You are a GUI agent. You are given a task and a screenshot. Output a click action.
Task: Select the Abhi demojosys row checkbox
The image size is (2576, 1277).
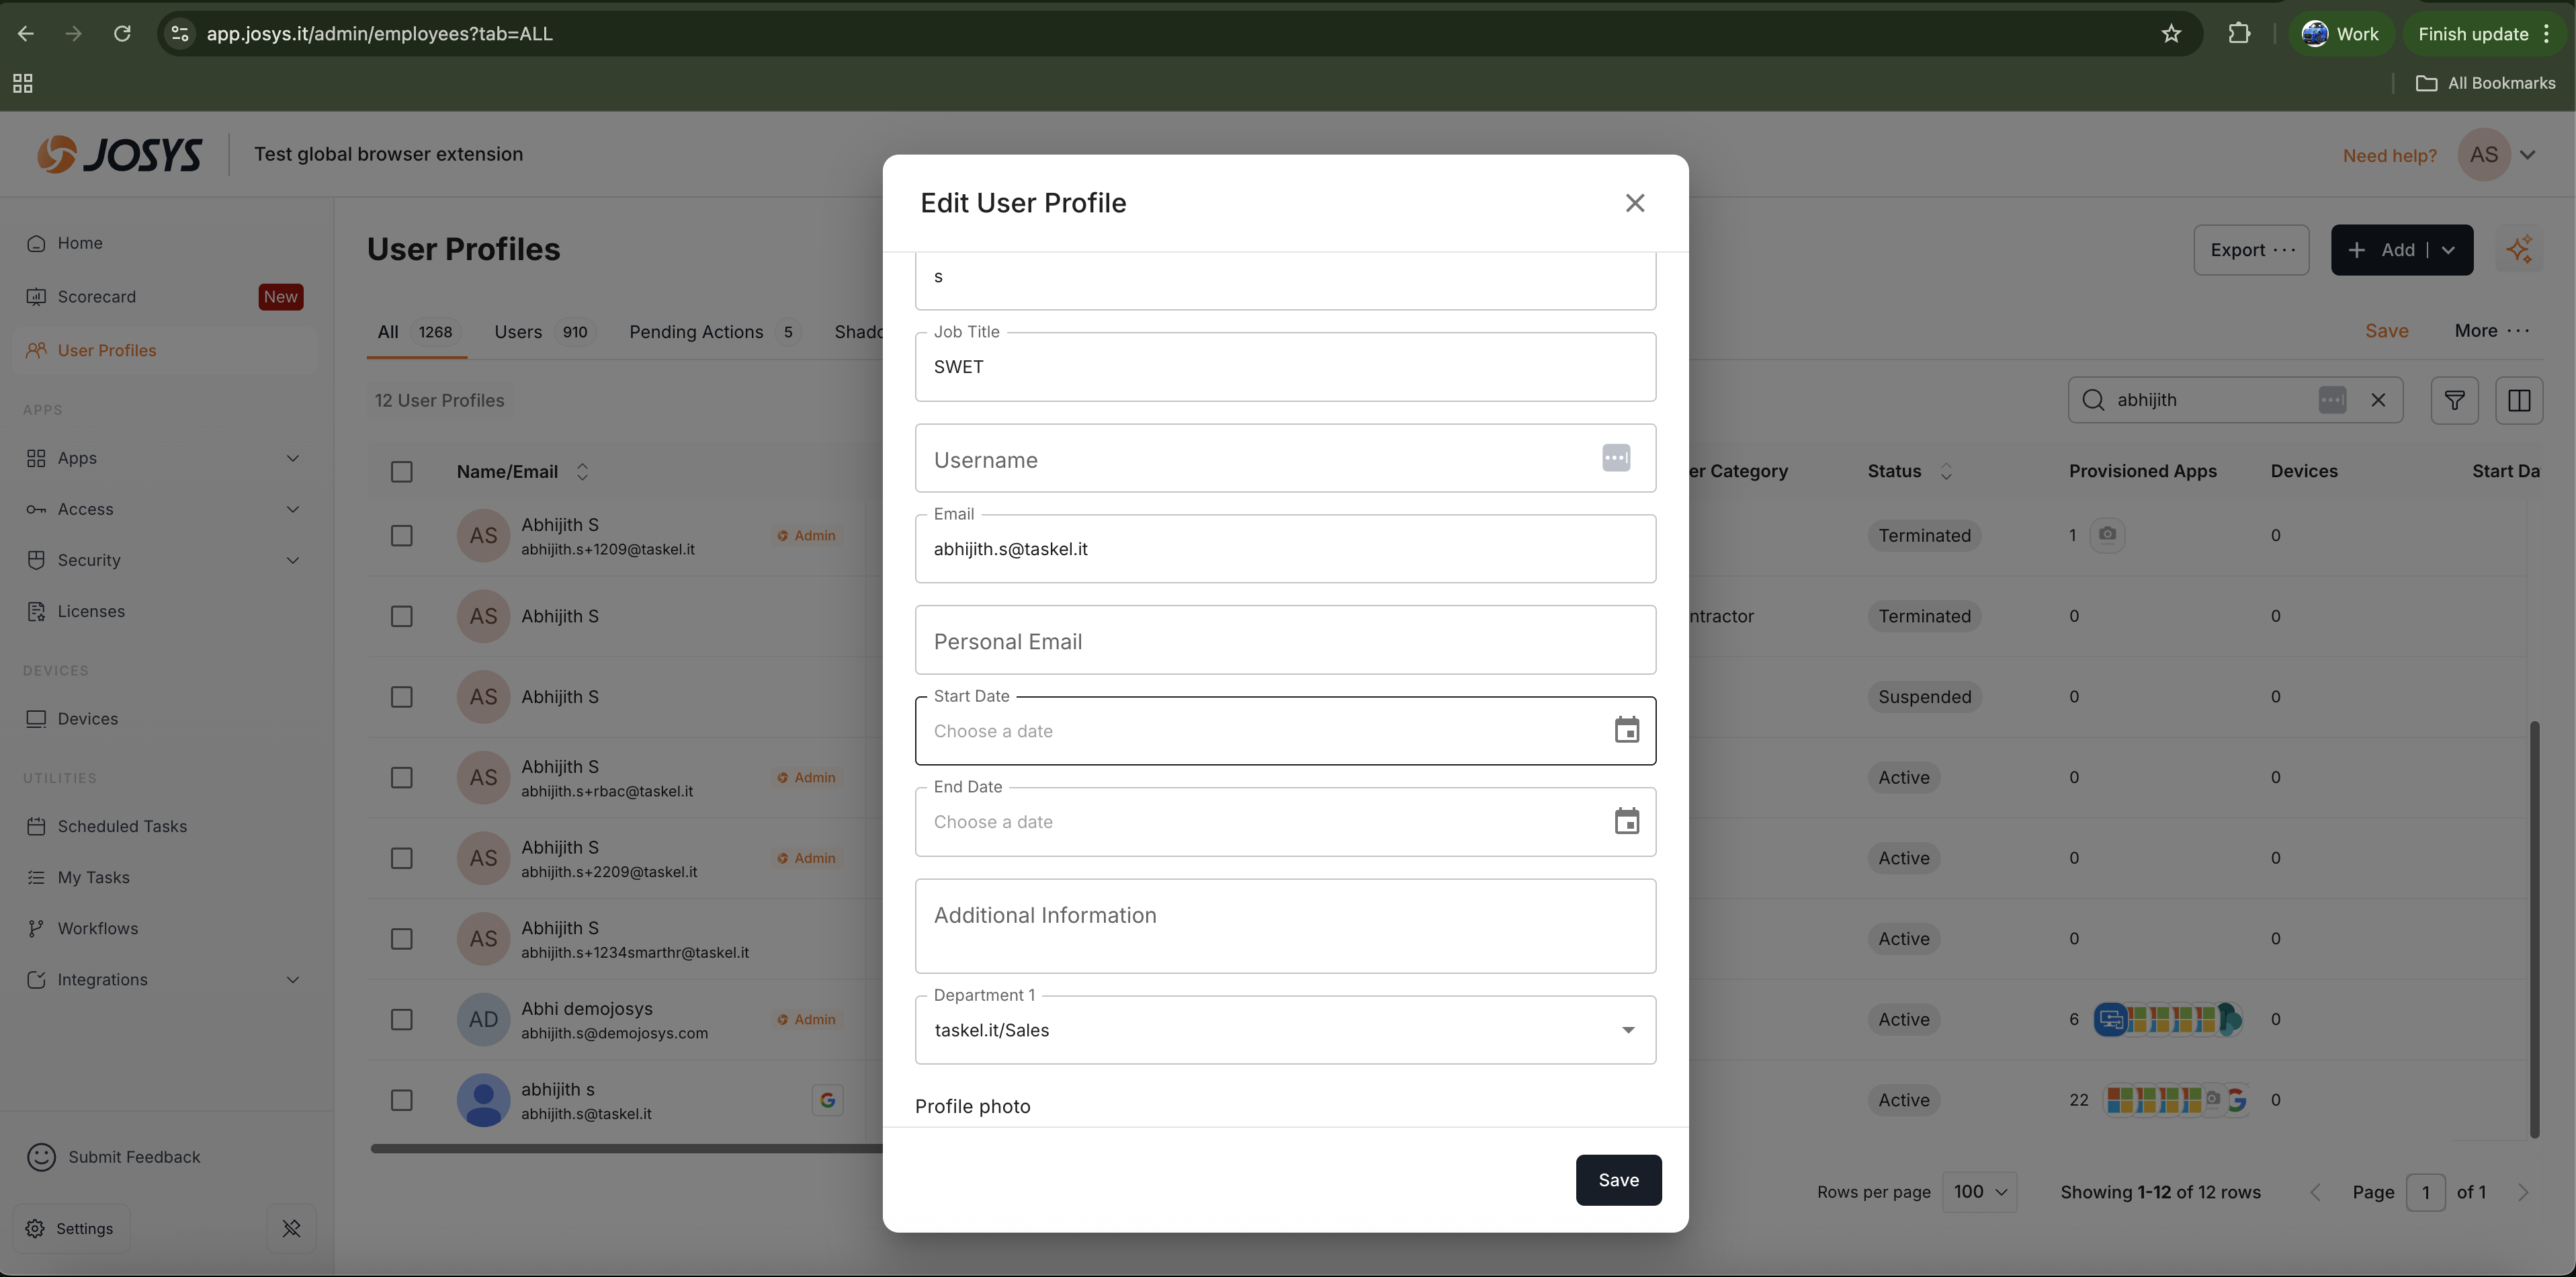click(x=402, y=1019)
